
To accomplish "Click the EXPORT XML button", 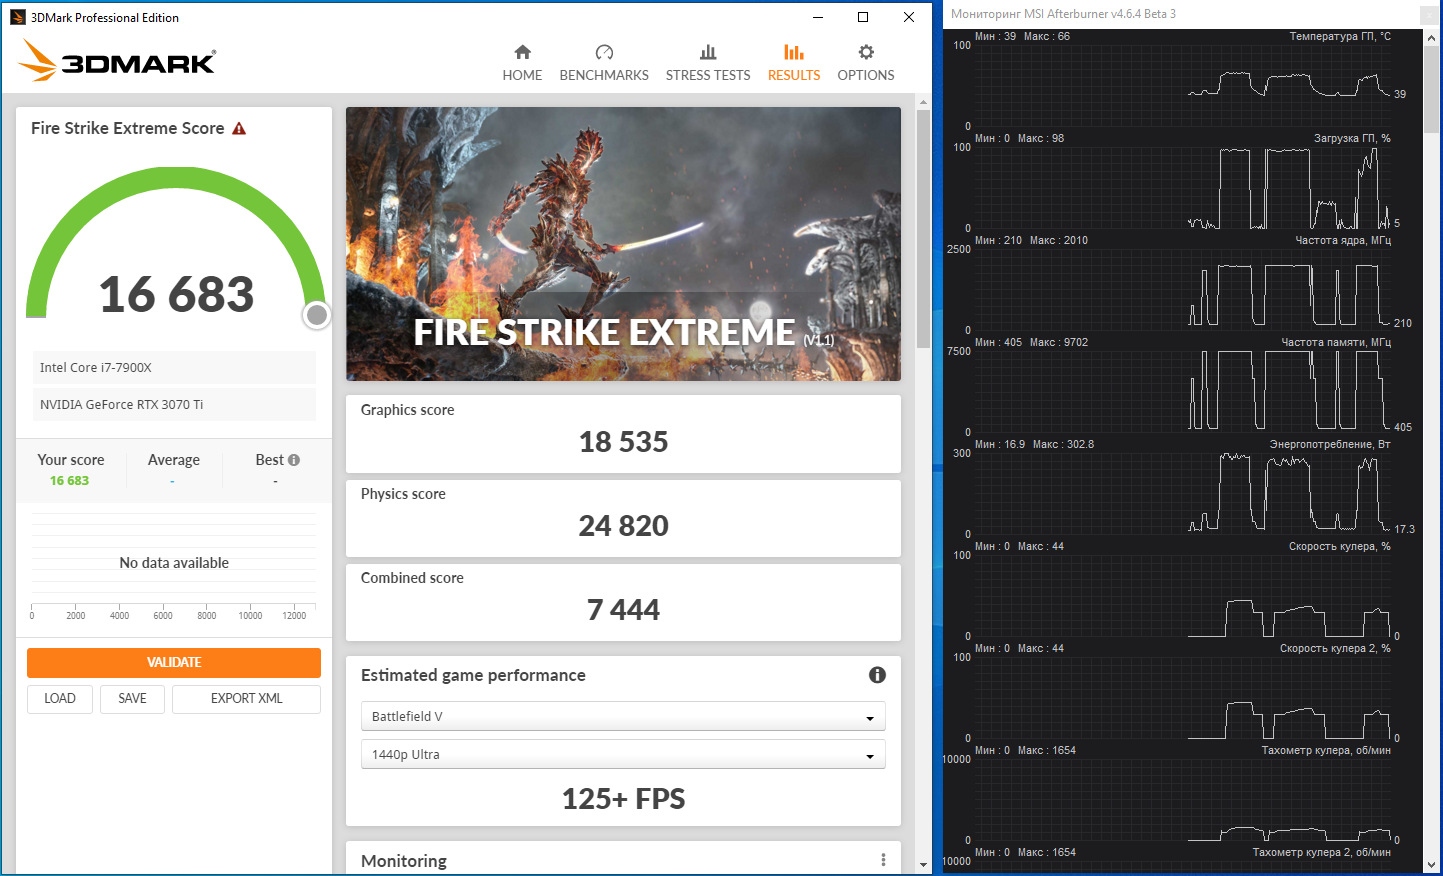I will (246, 699).
